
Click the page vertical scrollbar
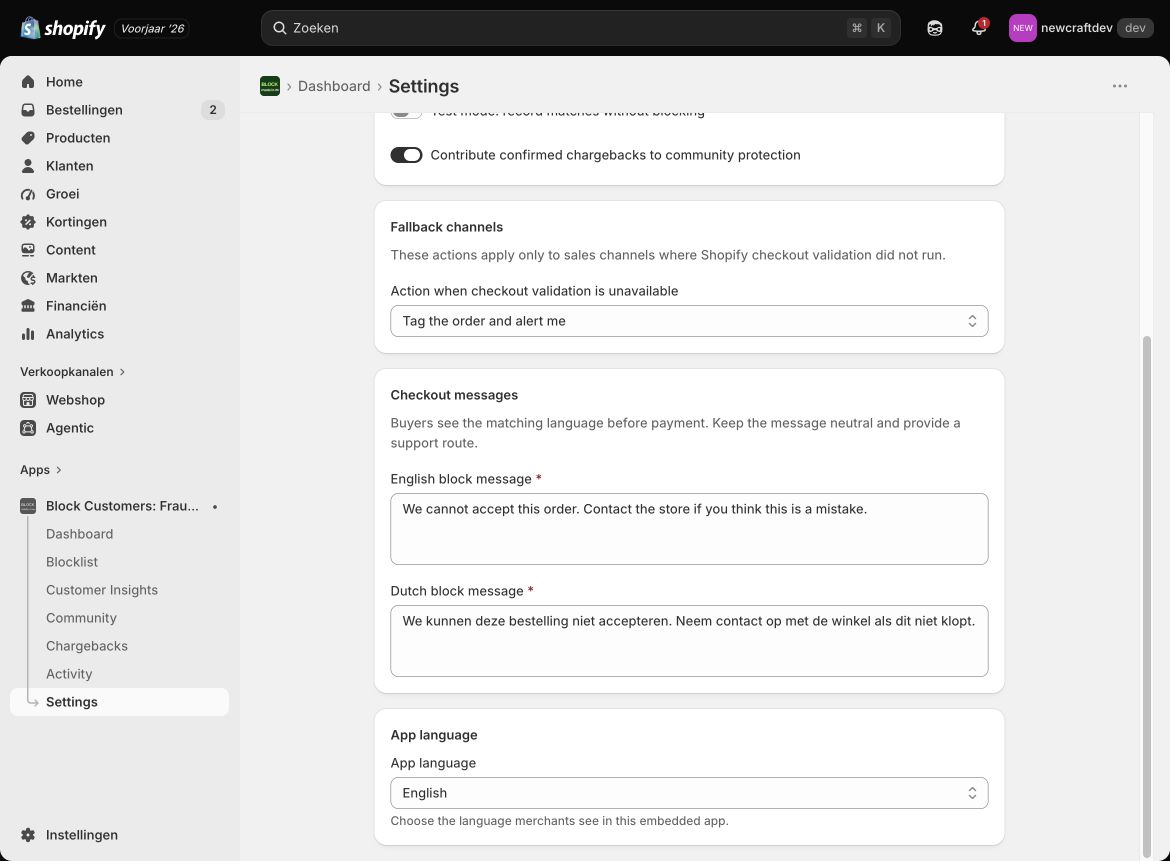click(1147, 597)
